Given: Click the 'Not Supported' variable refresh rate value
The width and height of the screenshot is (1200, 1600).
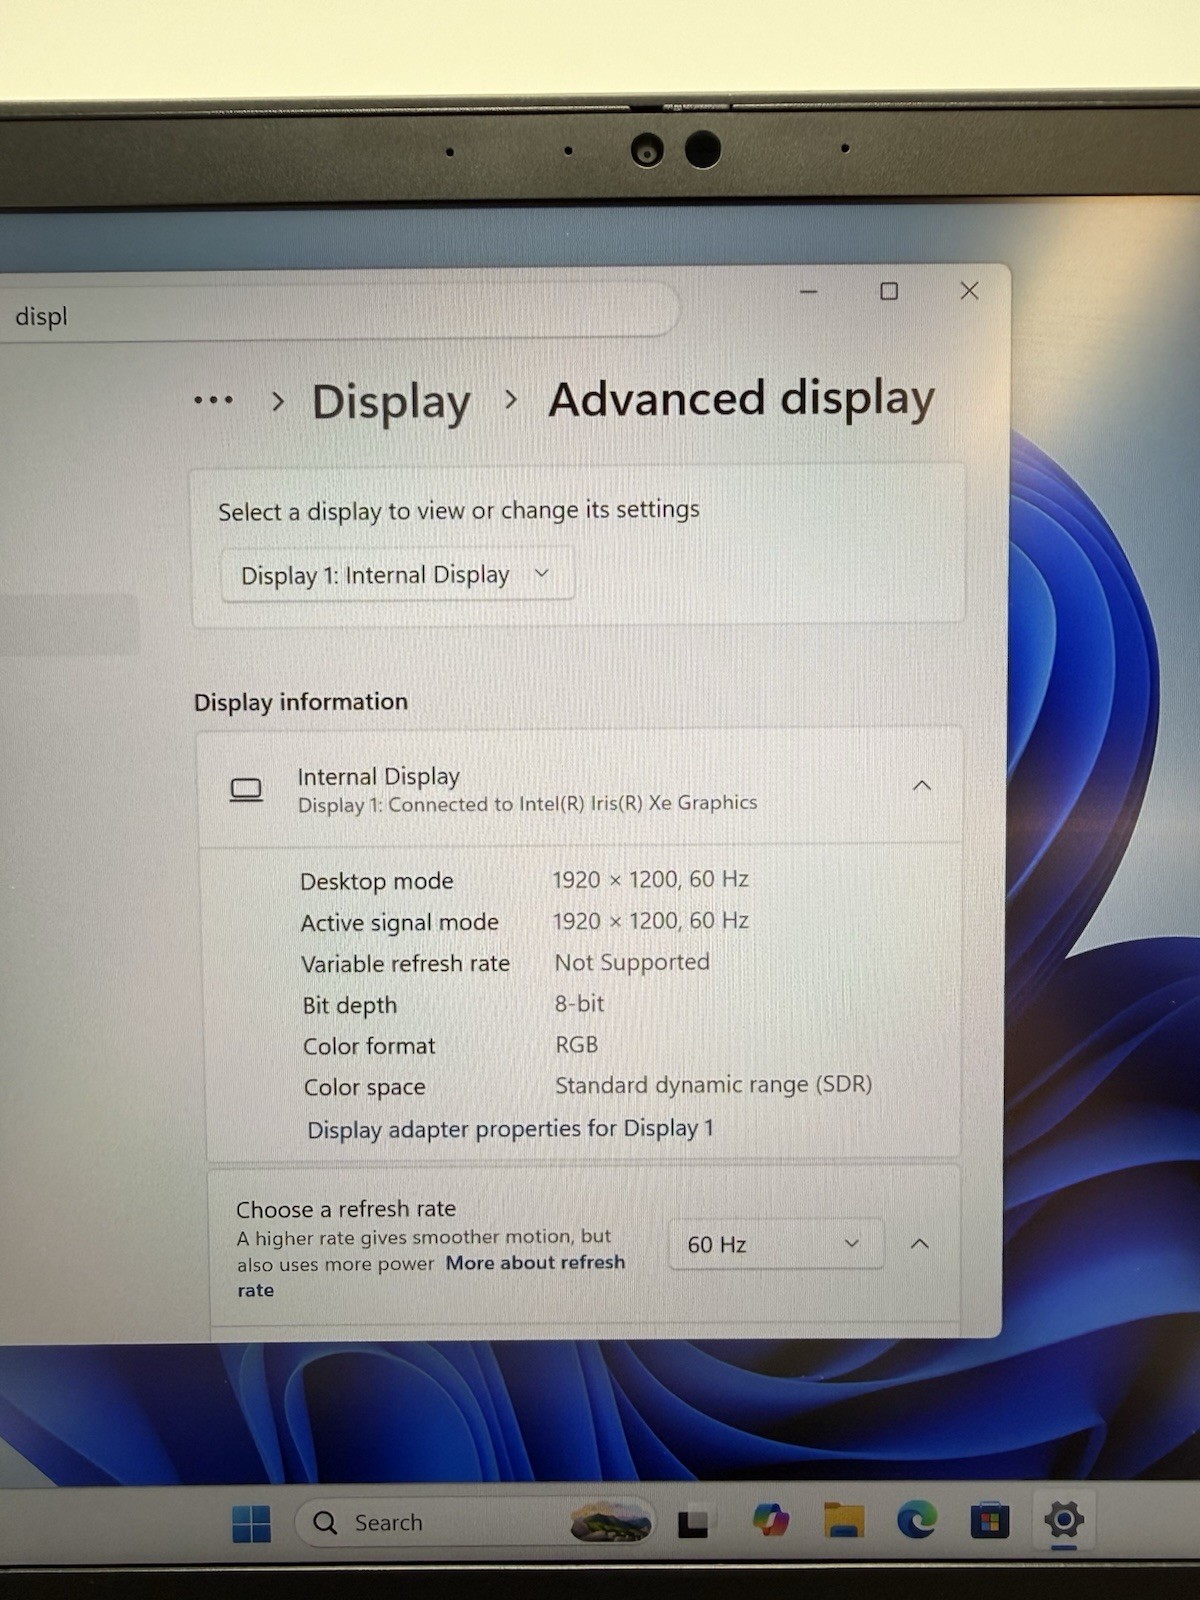Looking at the screenshot, I should click(632, 962).
